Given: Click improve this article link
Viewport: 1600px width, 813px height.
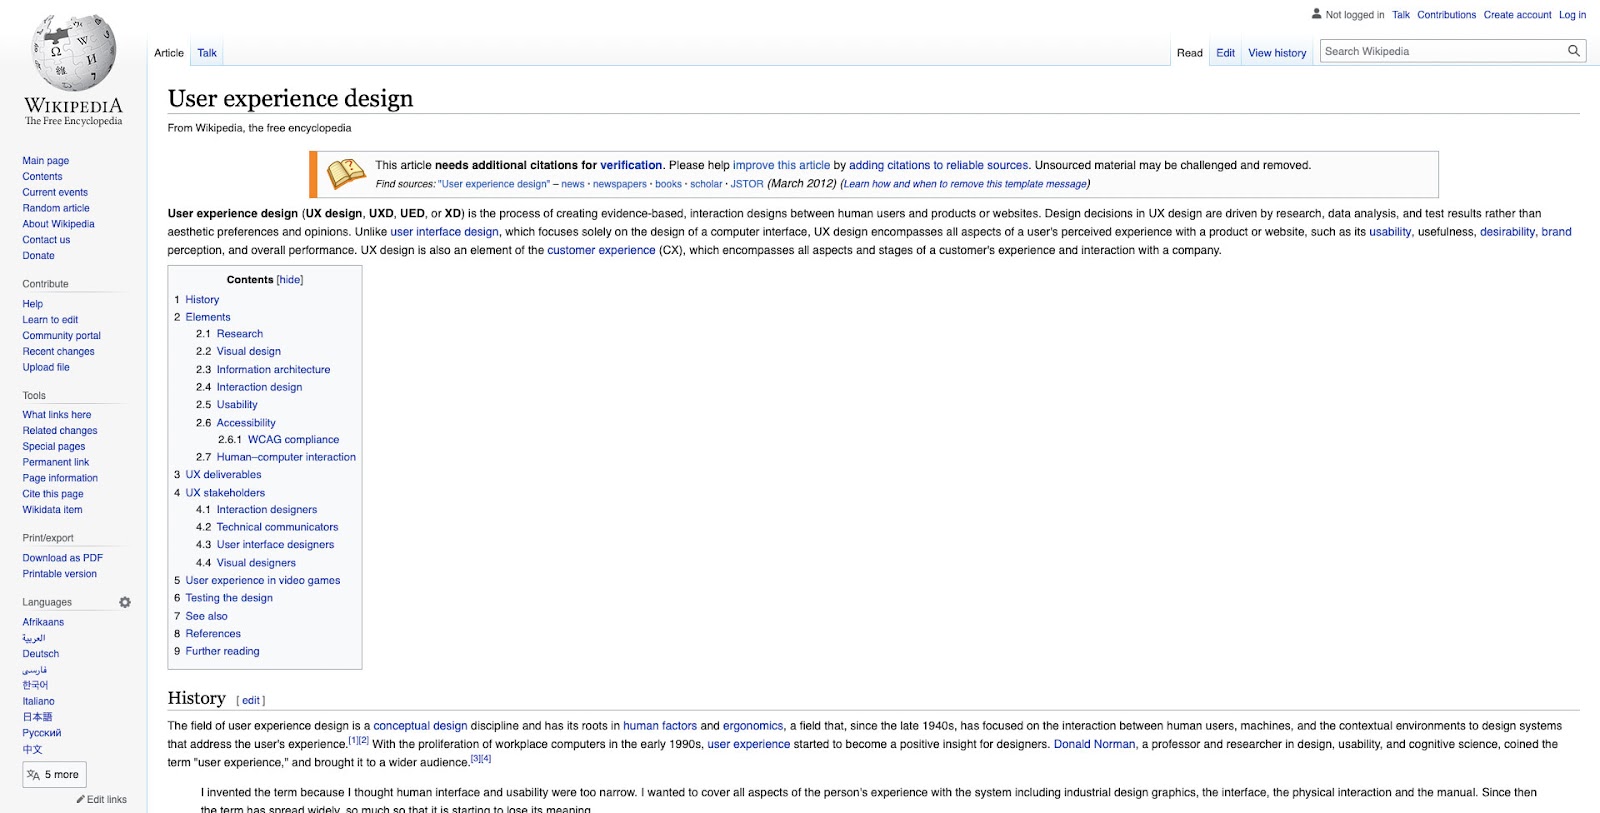Looking at the screenshot, I should click(781, 166).
